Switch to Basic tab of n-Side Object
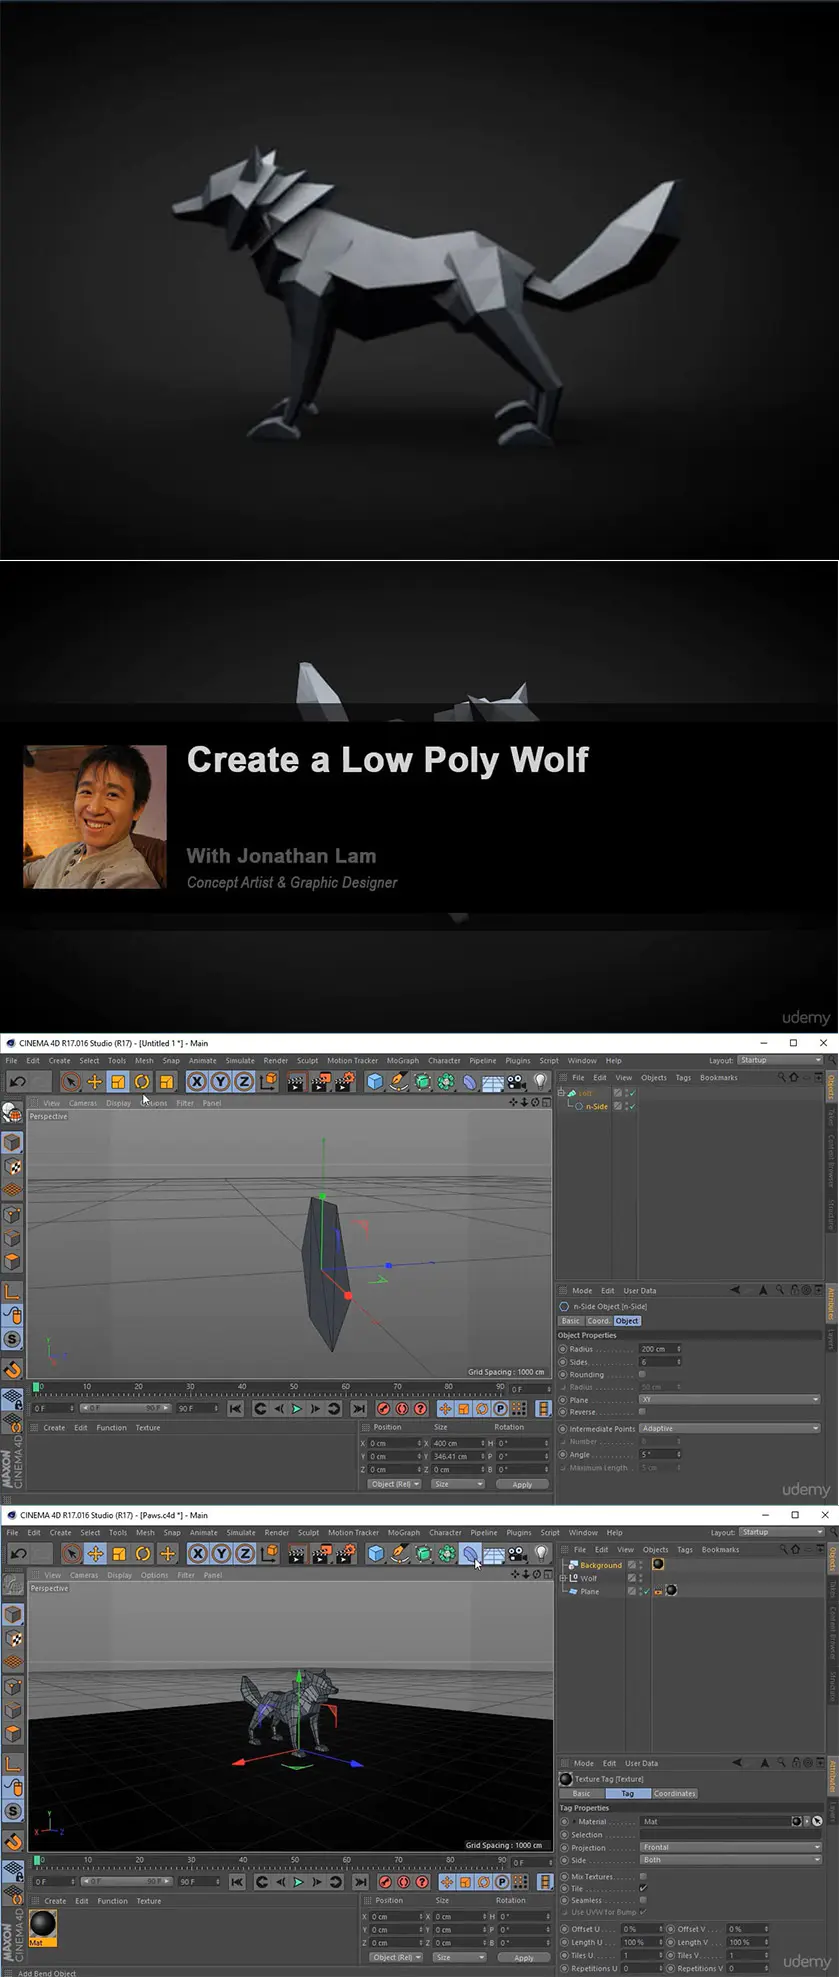Image resolution: width=839 pixels, height=1977 pixels. pyautogui.click(x=571, y=1321)
